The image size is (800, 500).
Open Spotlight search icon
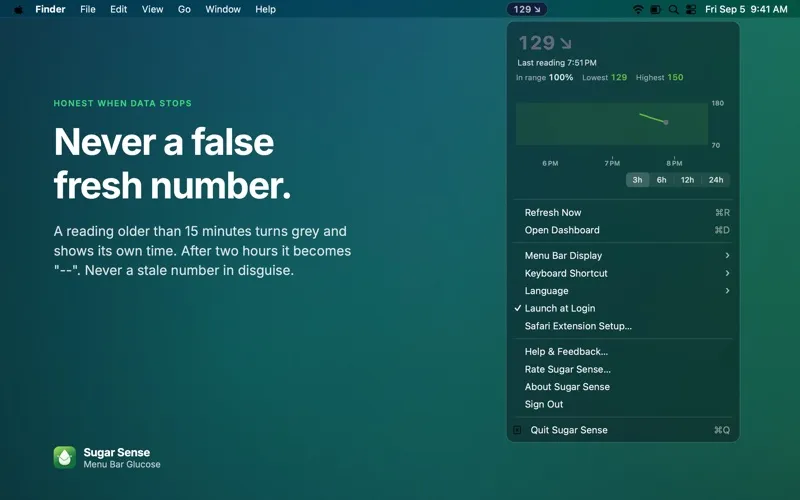point(673,9)
